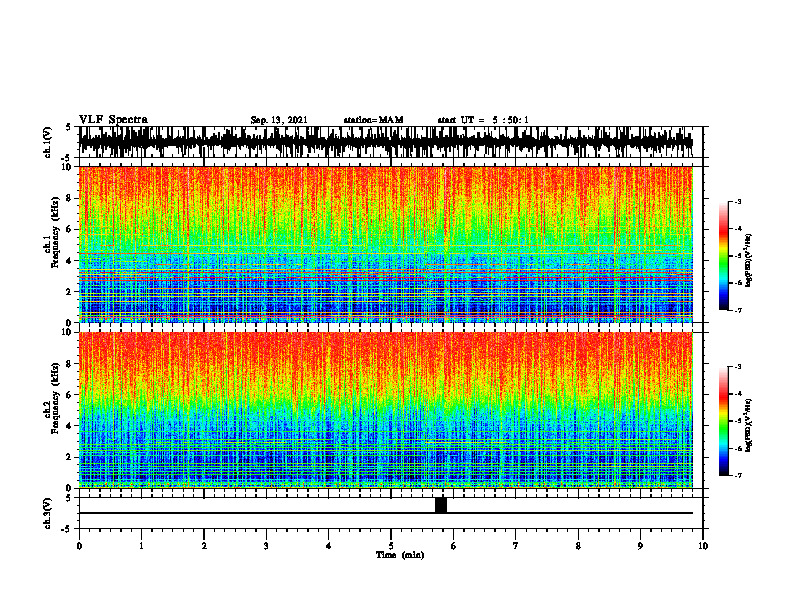Viewport: 792px width, 612px height.
Task: Click the "Time (min)" axis label
Action: (400, 555)
